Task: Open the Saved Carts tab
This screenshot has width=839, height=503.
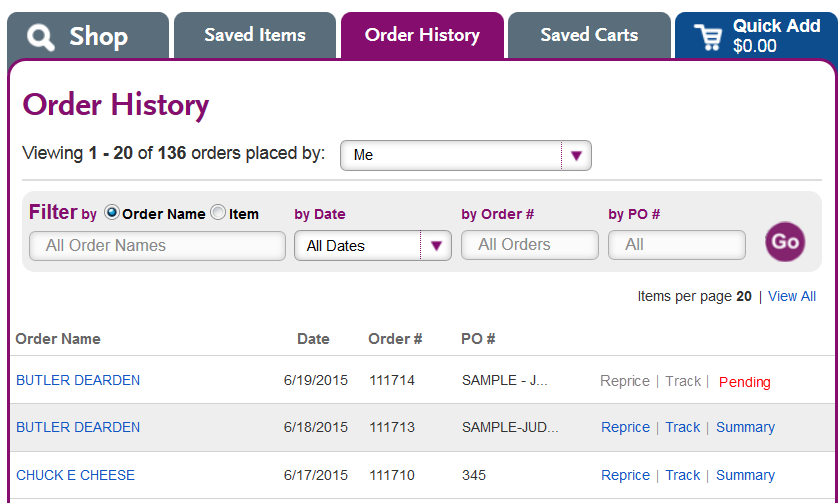Action: click(589, 35)
